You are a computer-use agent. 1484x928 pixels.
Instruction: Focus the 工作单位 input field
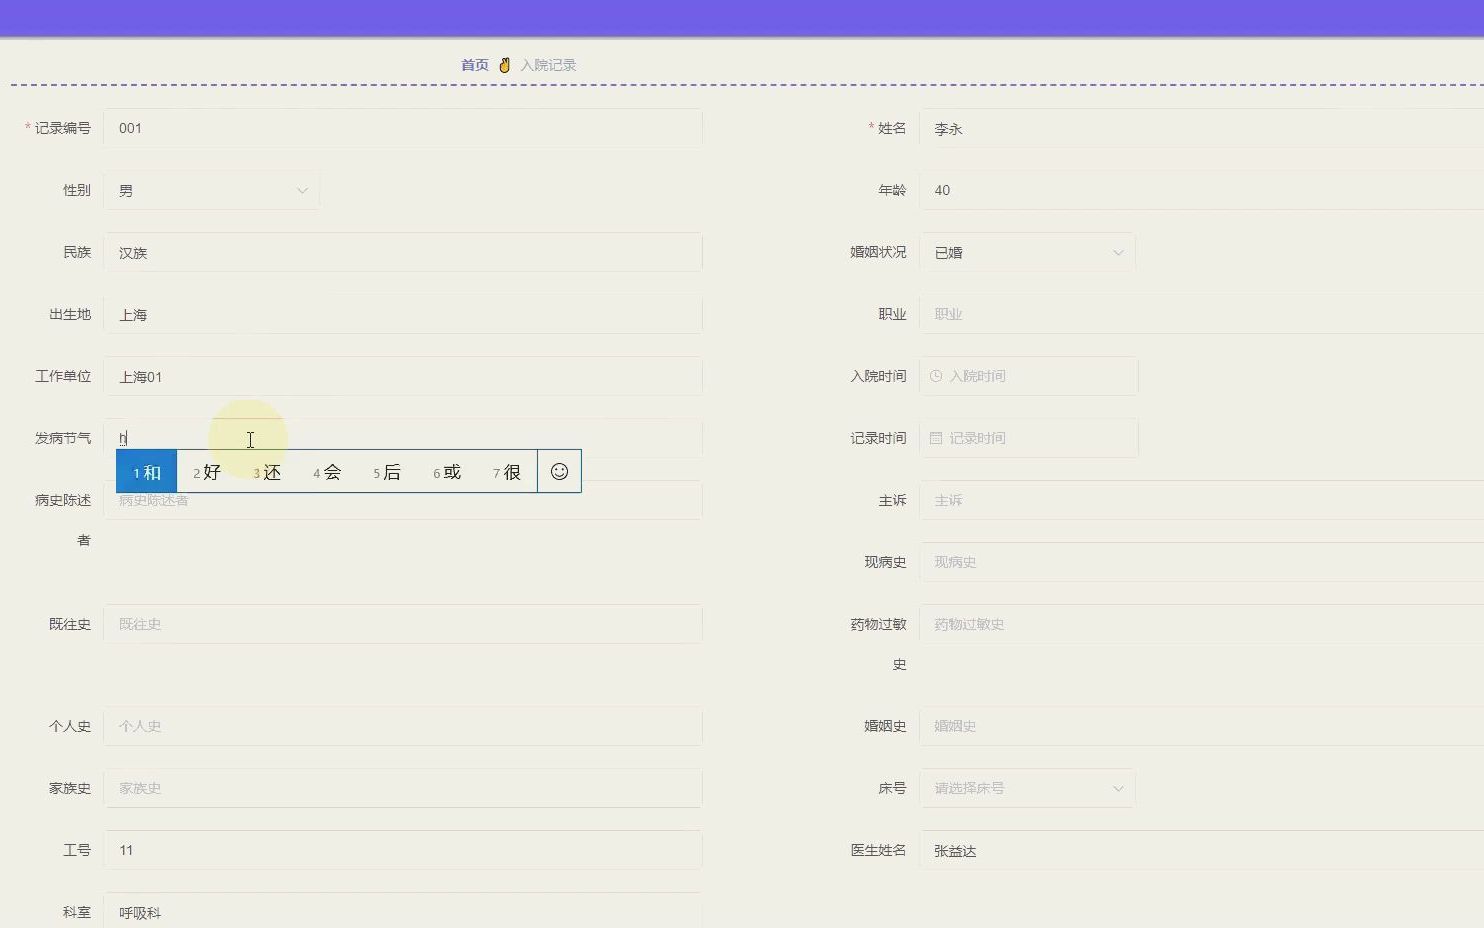[403, 376]
